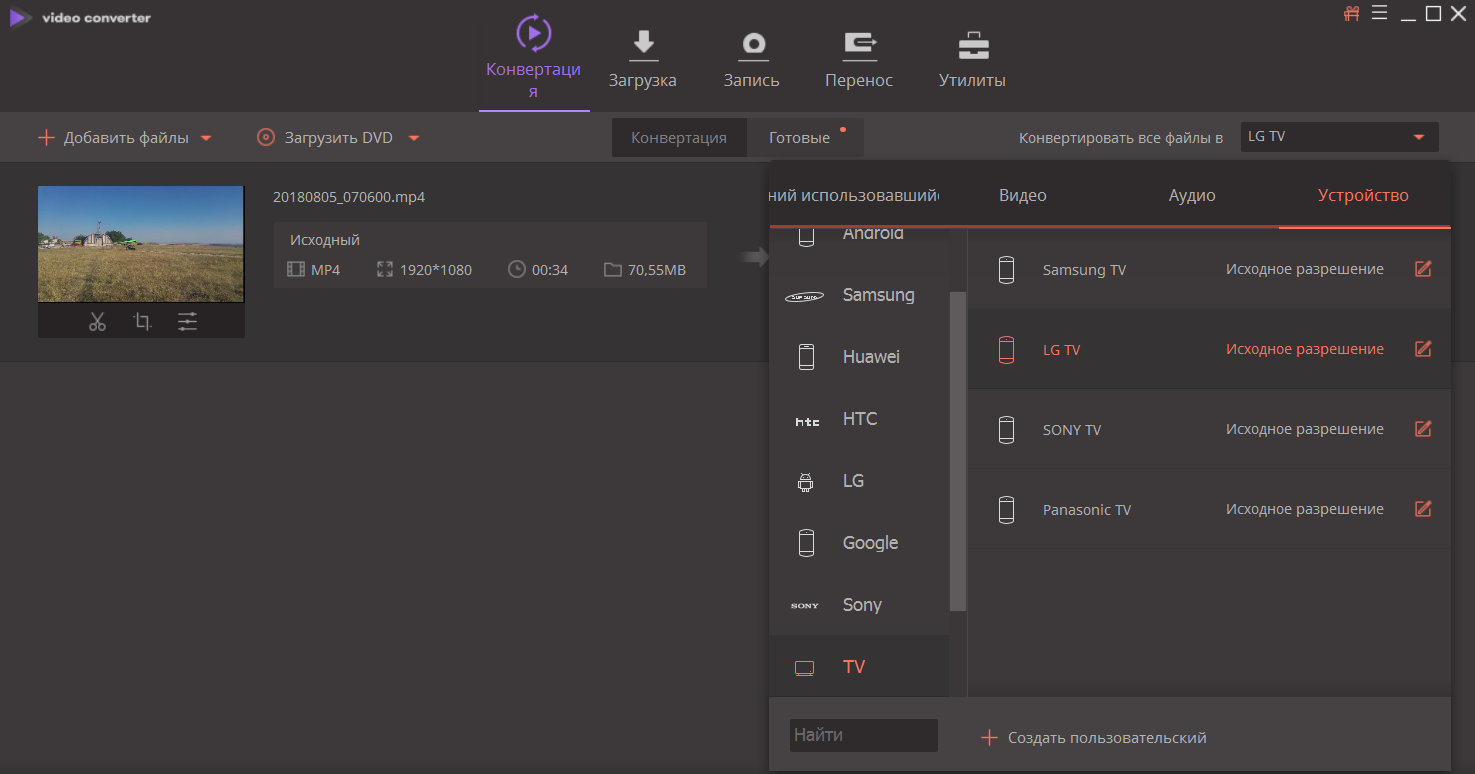
Task: Open effects adjustment sliders icon under thumbnail
Action: (x=188, y=322)
